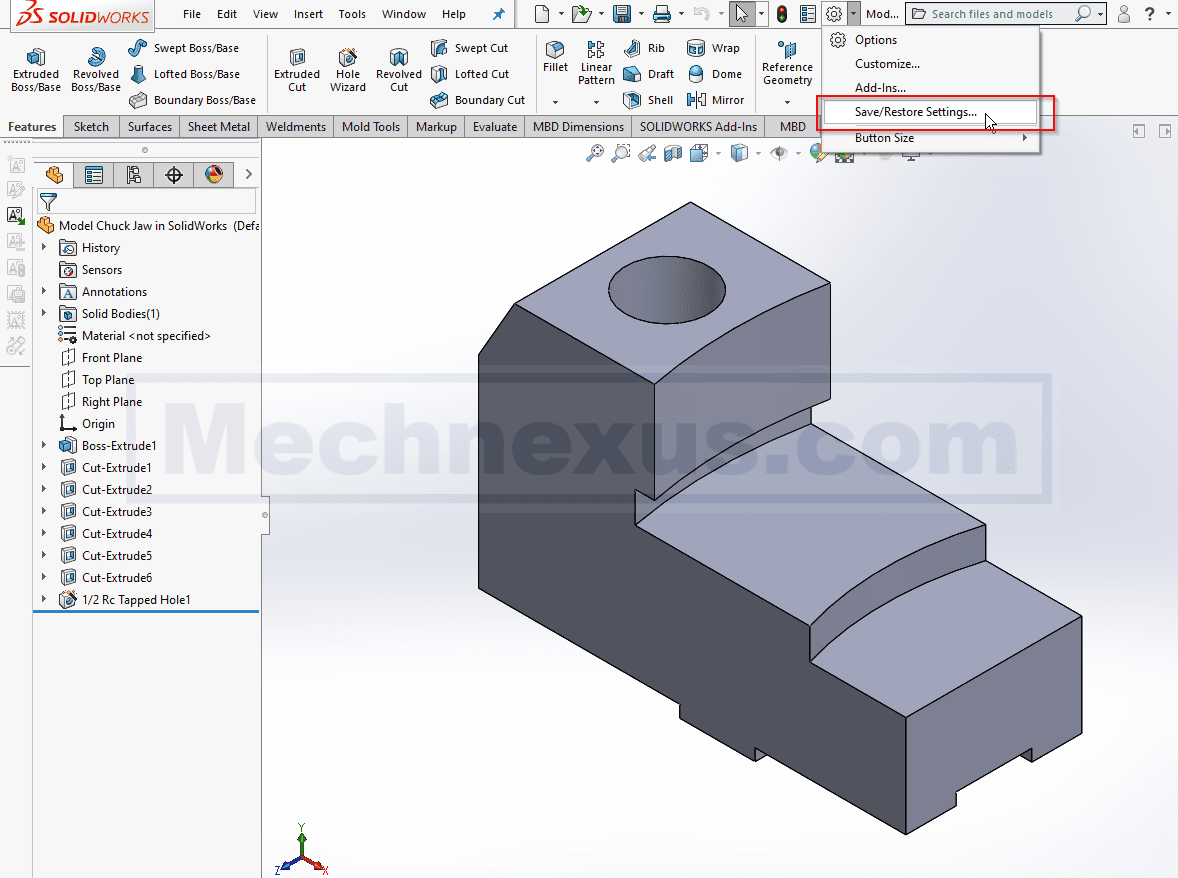The width and height of the screenshot is (1178, 878).
Task: Choose Save/Restore Settings from the menu
Action: coord(915,112)
